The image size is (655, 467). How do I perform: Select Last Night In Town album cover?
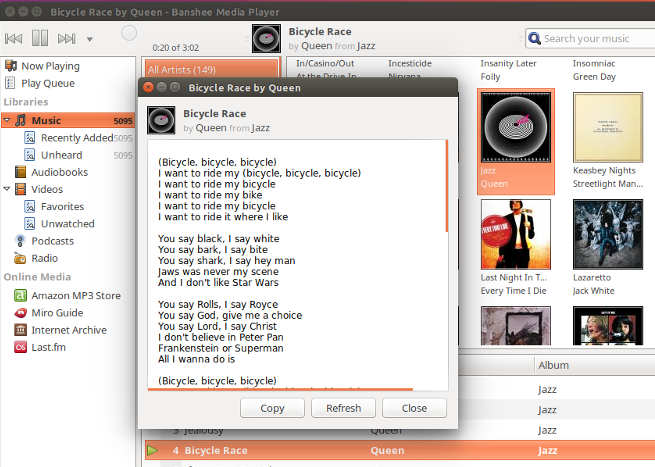516,234
